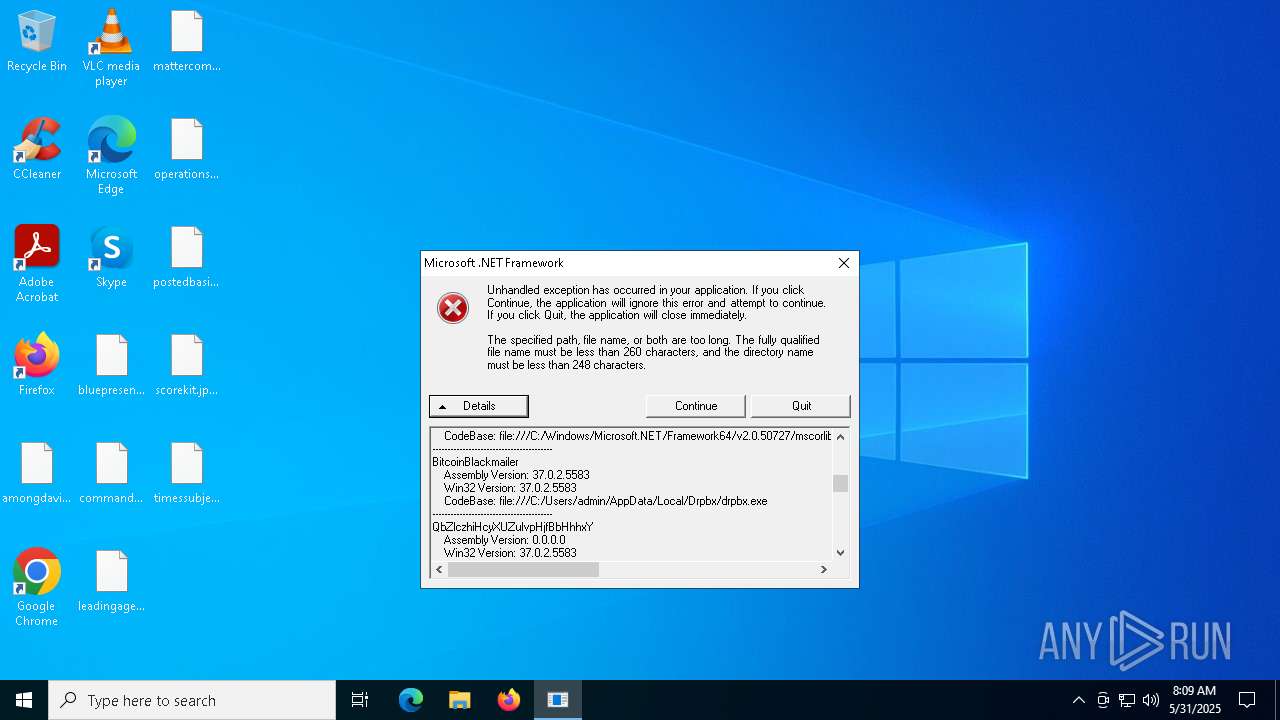Select the bluepresen... file icon
The height and width of the screenshot is (720, 1280).
click(111, 366)
